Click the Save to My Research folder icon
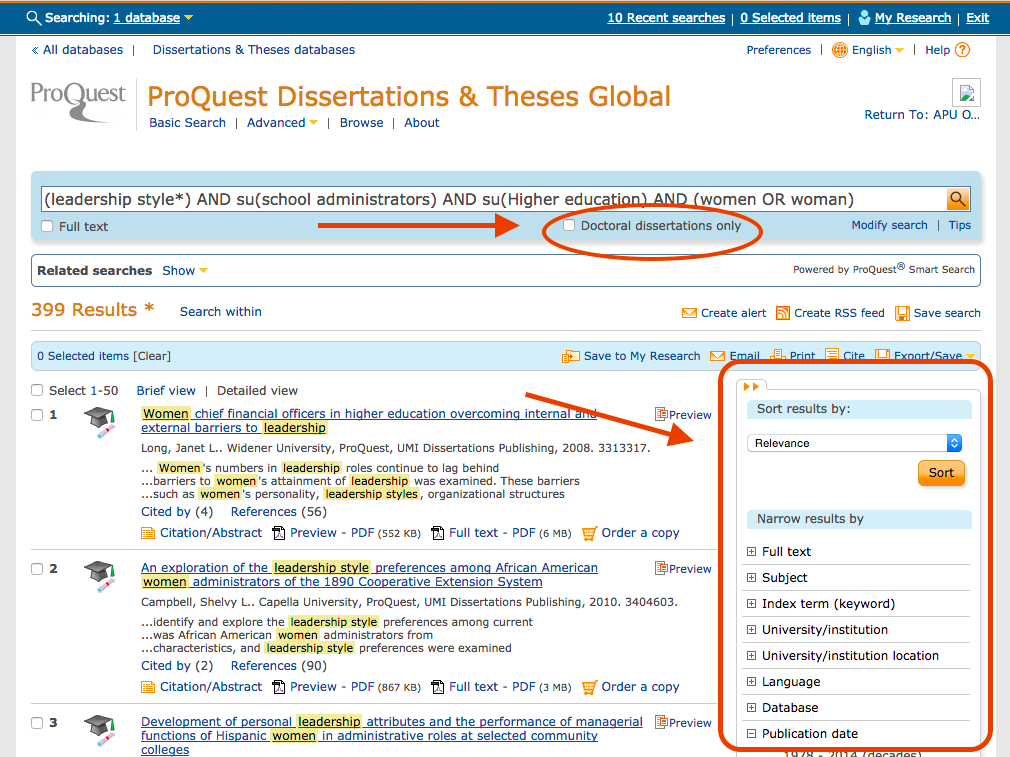 pyautogui.click(x=570, y=356)
